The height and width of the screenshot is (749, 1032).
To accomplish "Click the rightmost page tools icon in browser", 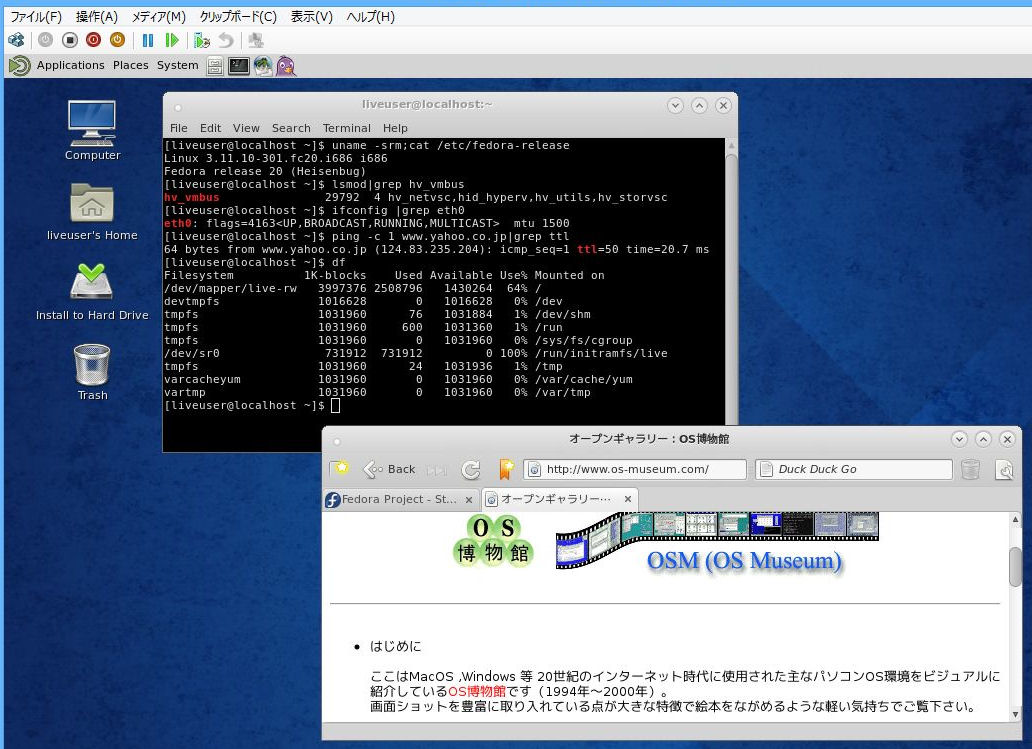I will click(x=1004, y=469).
